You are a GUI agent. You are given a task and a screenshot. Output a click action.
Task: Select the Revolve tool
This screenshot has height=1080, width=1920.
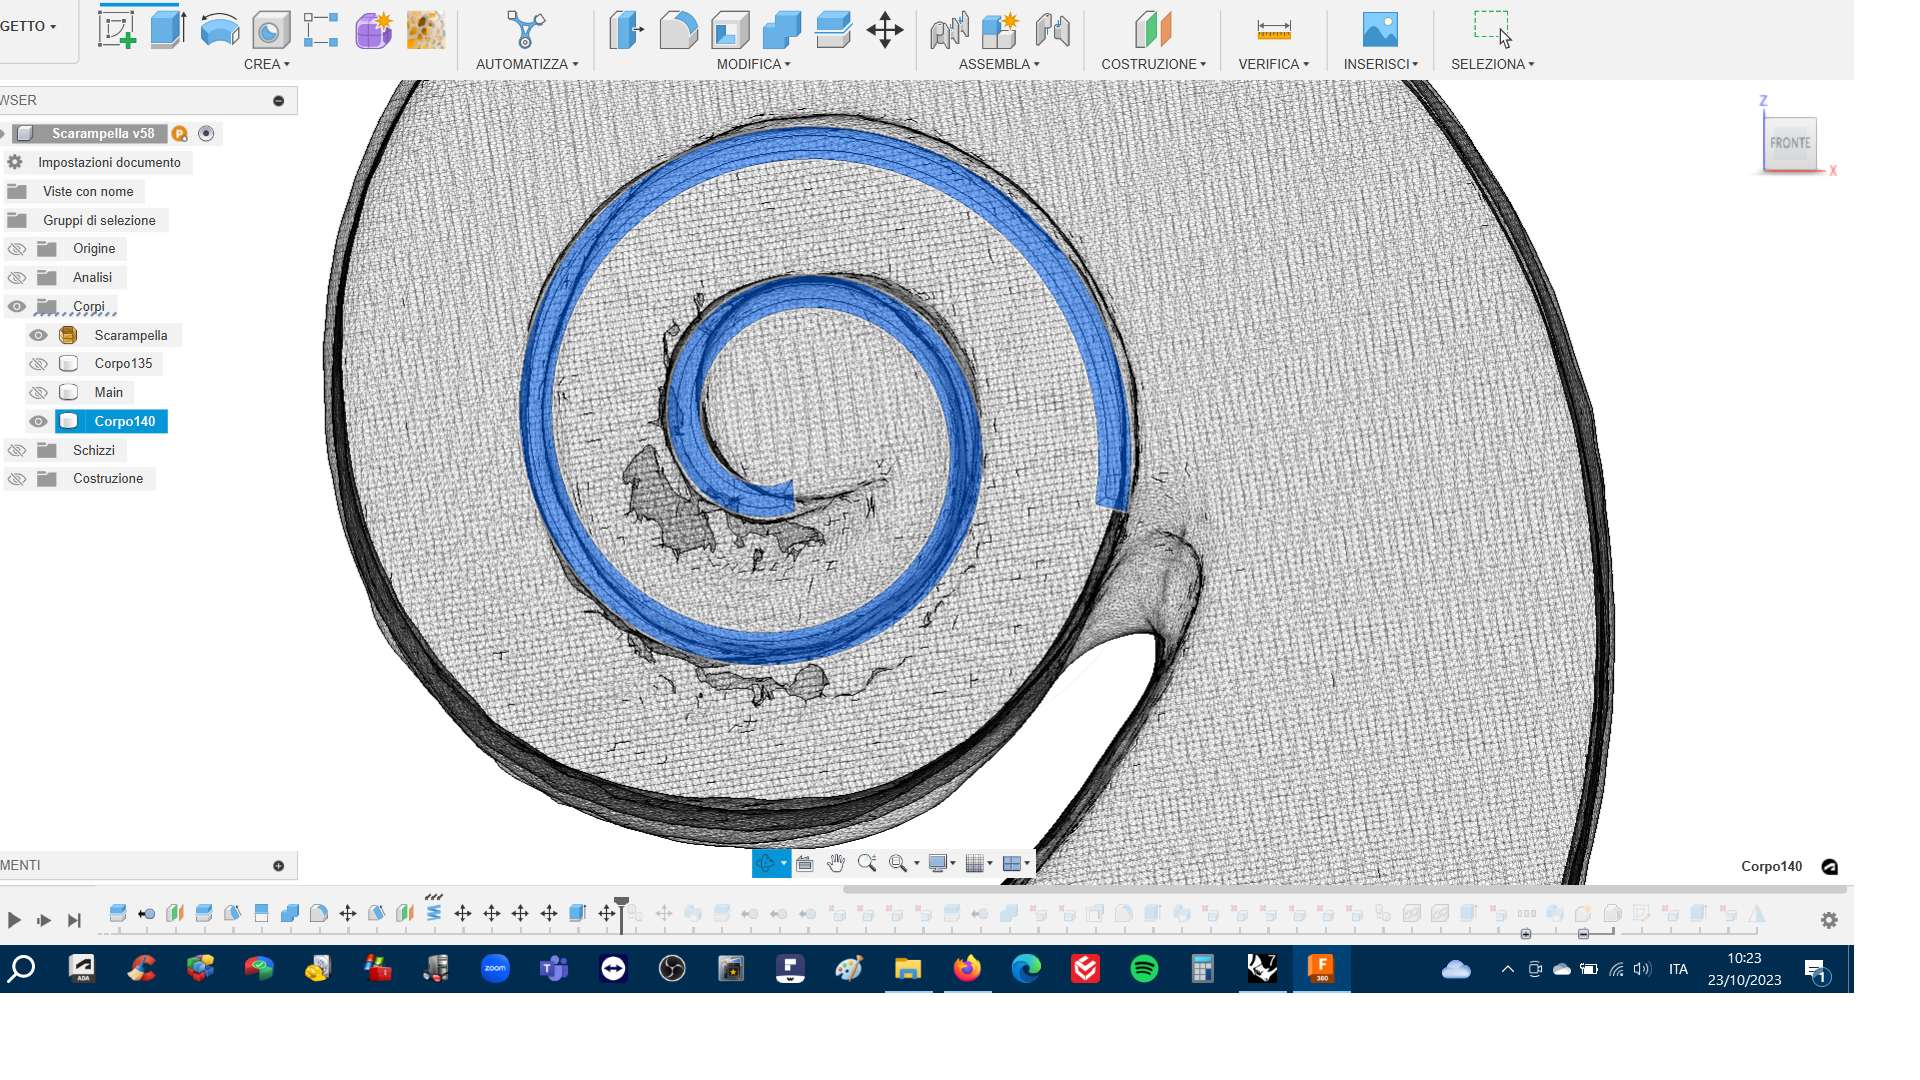[x=220, y=30]
